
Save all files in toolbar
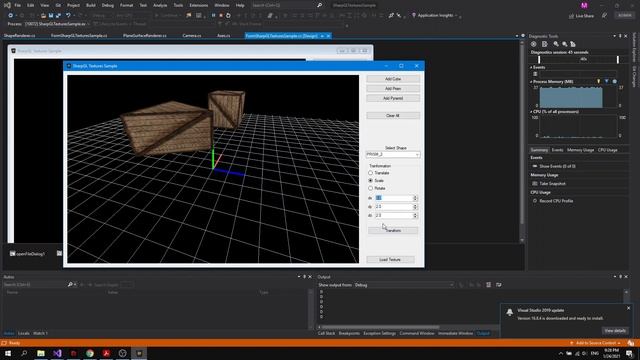(x=58, y=16)
